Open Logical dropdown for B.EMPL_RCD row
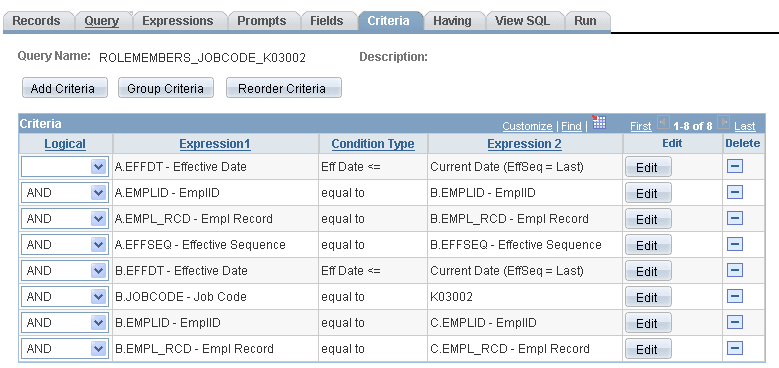Screen dimensions: 779x368 click(65, 349)
